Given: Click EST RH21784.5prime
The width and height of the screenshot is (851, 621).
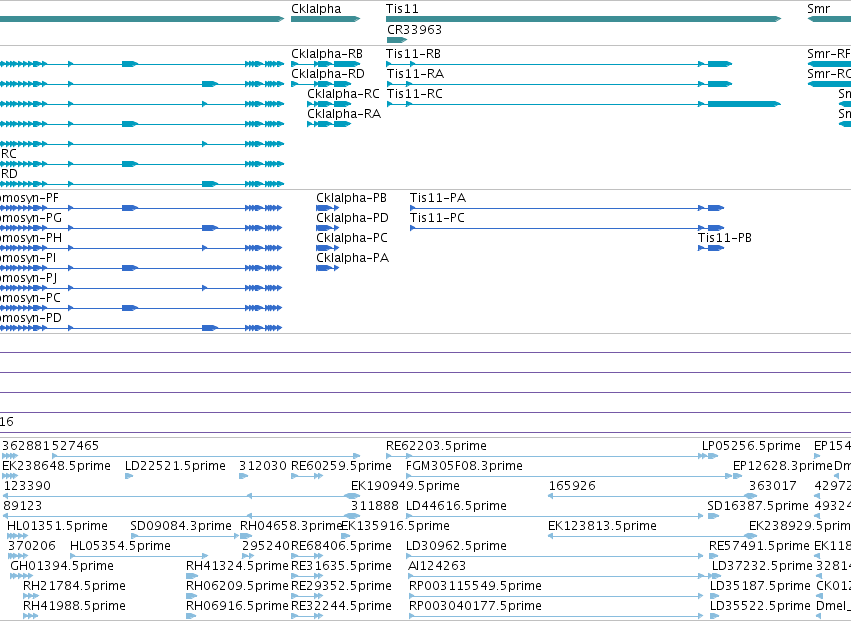Looking at the screenshot, I should click(x=31, y=597).
